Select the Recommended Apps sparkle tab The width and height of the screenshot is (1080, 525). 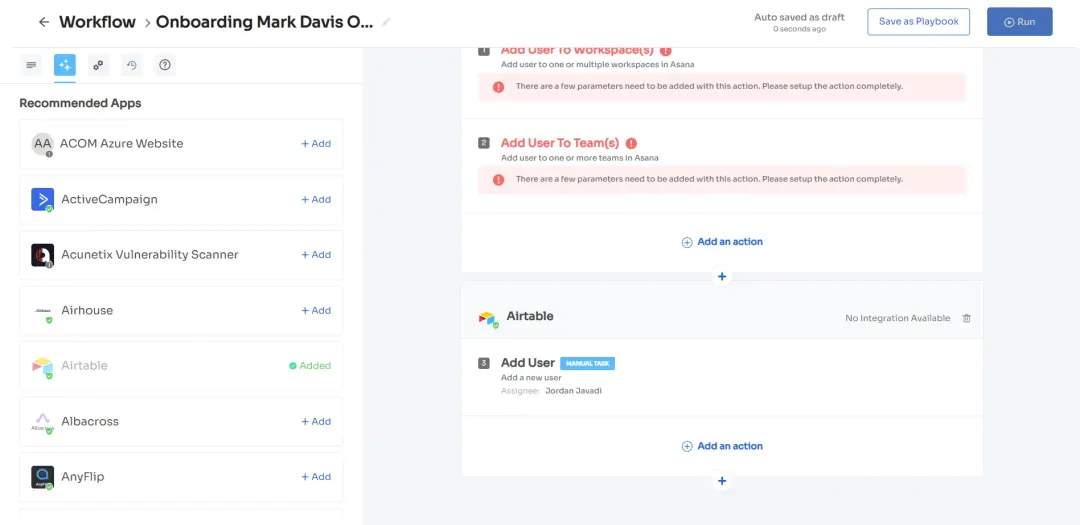[x=64, y=65]
